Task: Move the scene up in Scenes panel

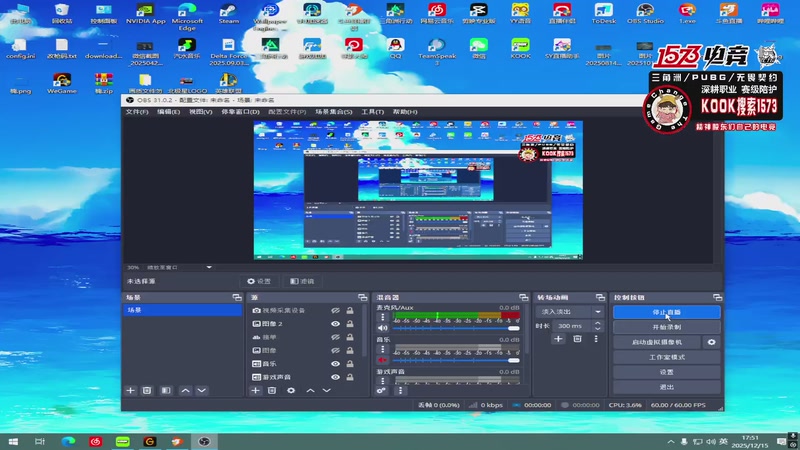Action: click(185, 390)
